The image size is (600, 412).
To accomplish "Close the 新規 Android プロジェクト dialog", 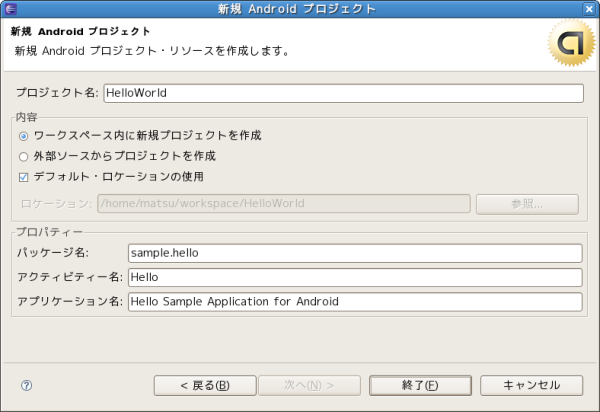I will pos(589,9).
